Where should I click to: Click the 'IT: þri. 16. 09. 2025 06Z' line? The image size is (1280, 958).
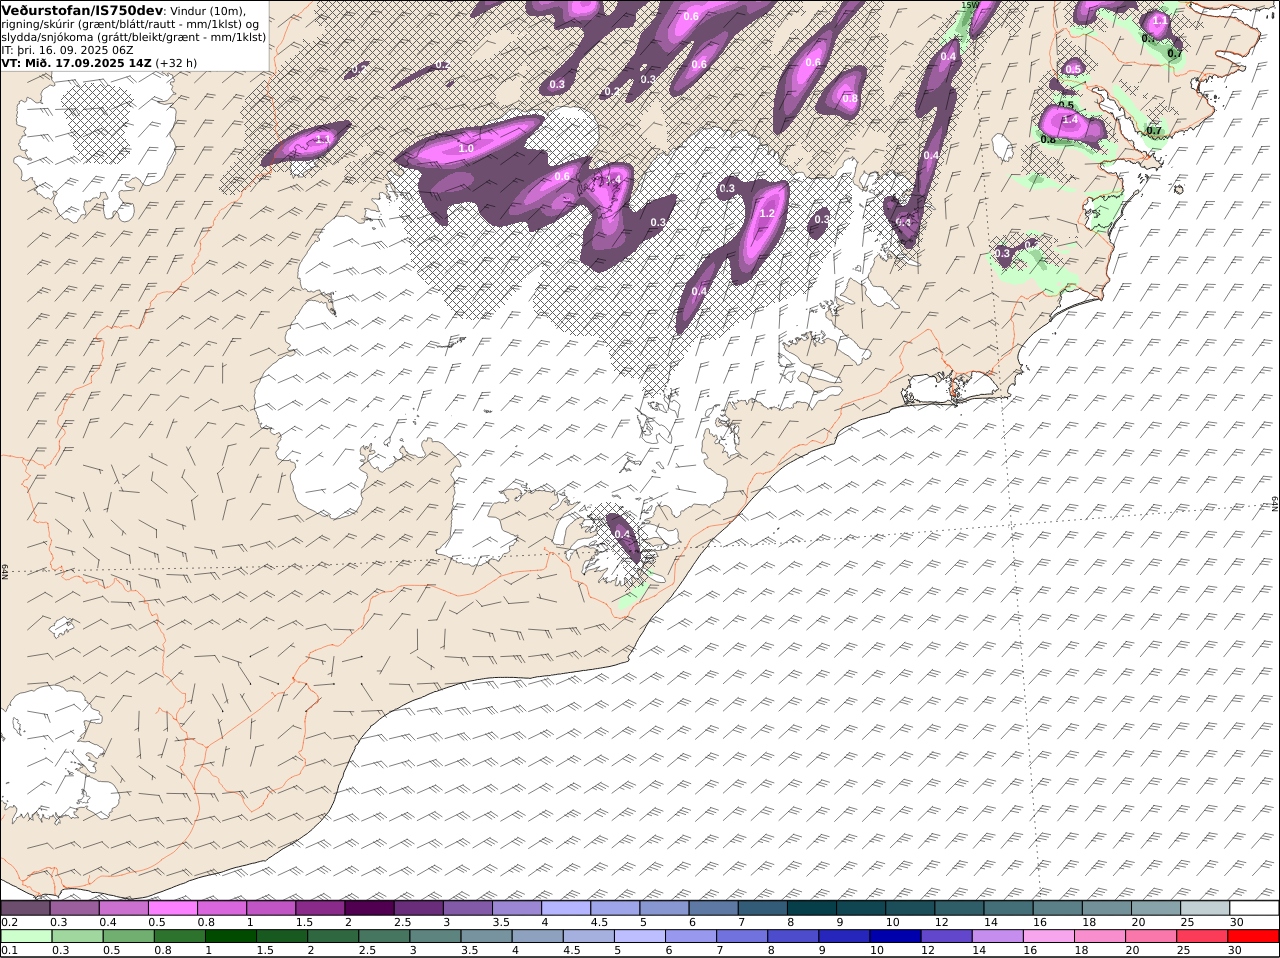[x=67, y=49]
